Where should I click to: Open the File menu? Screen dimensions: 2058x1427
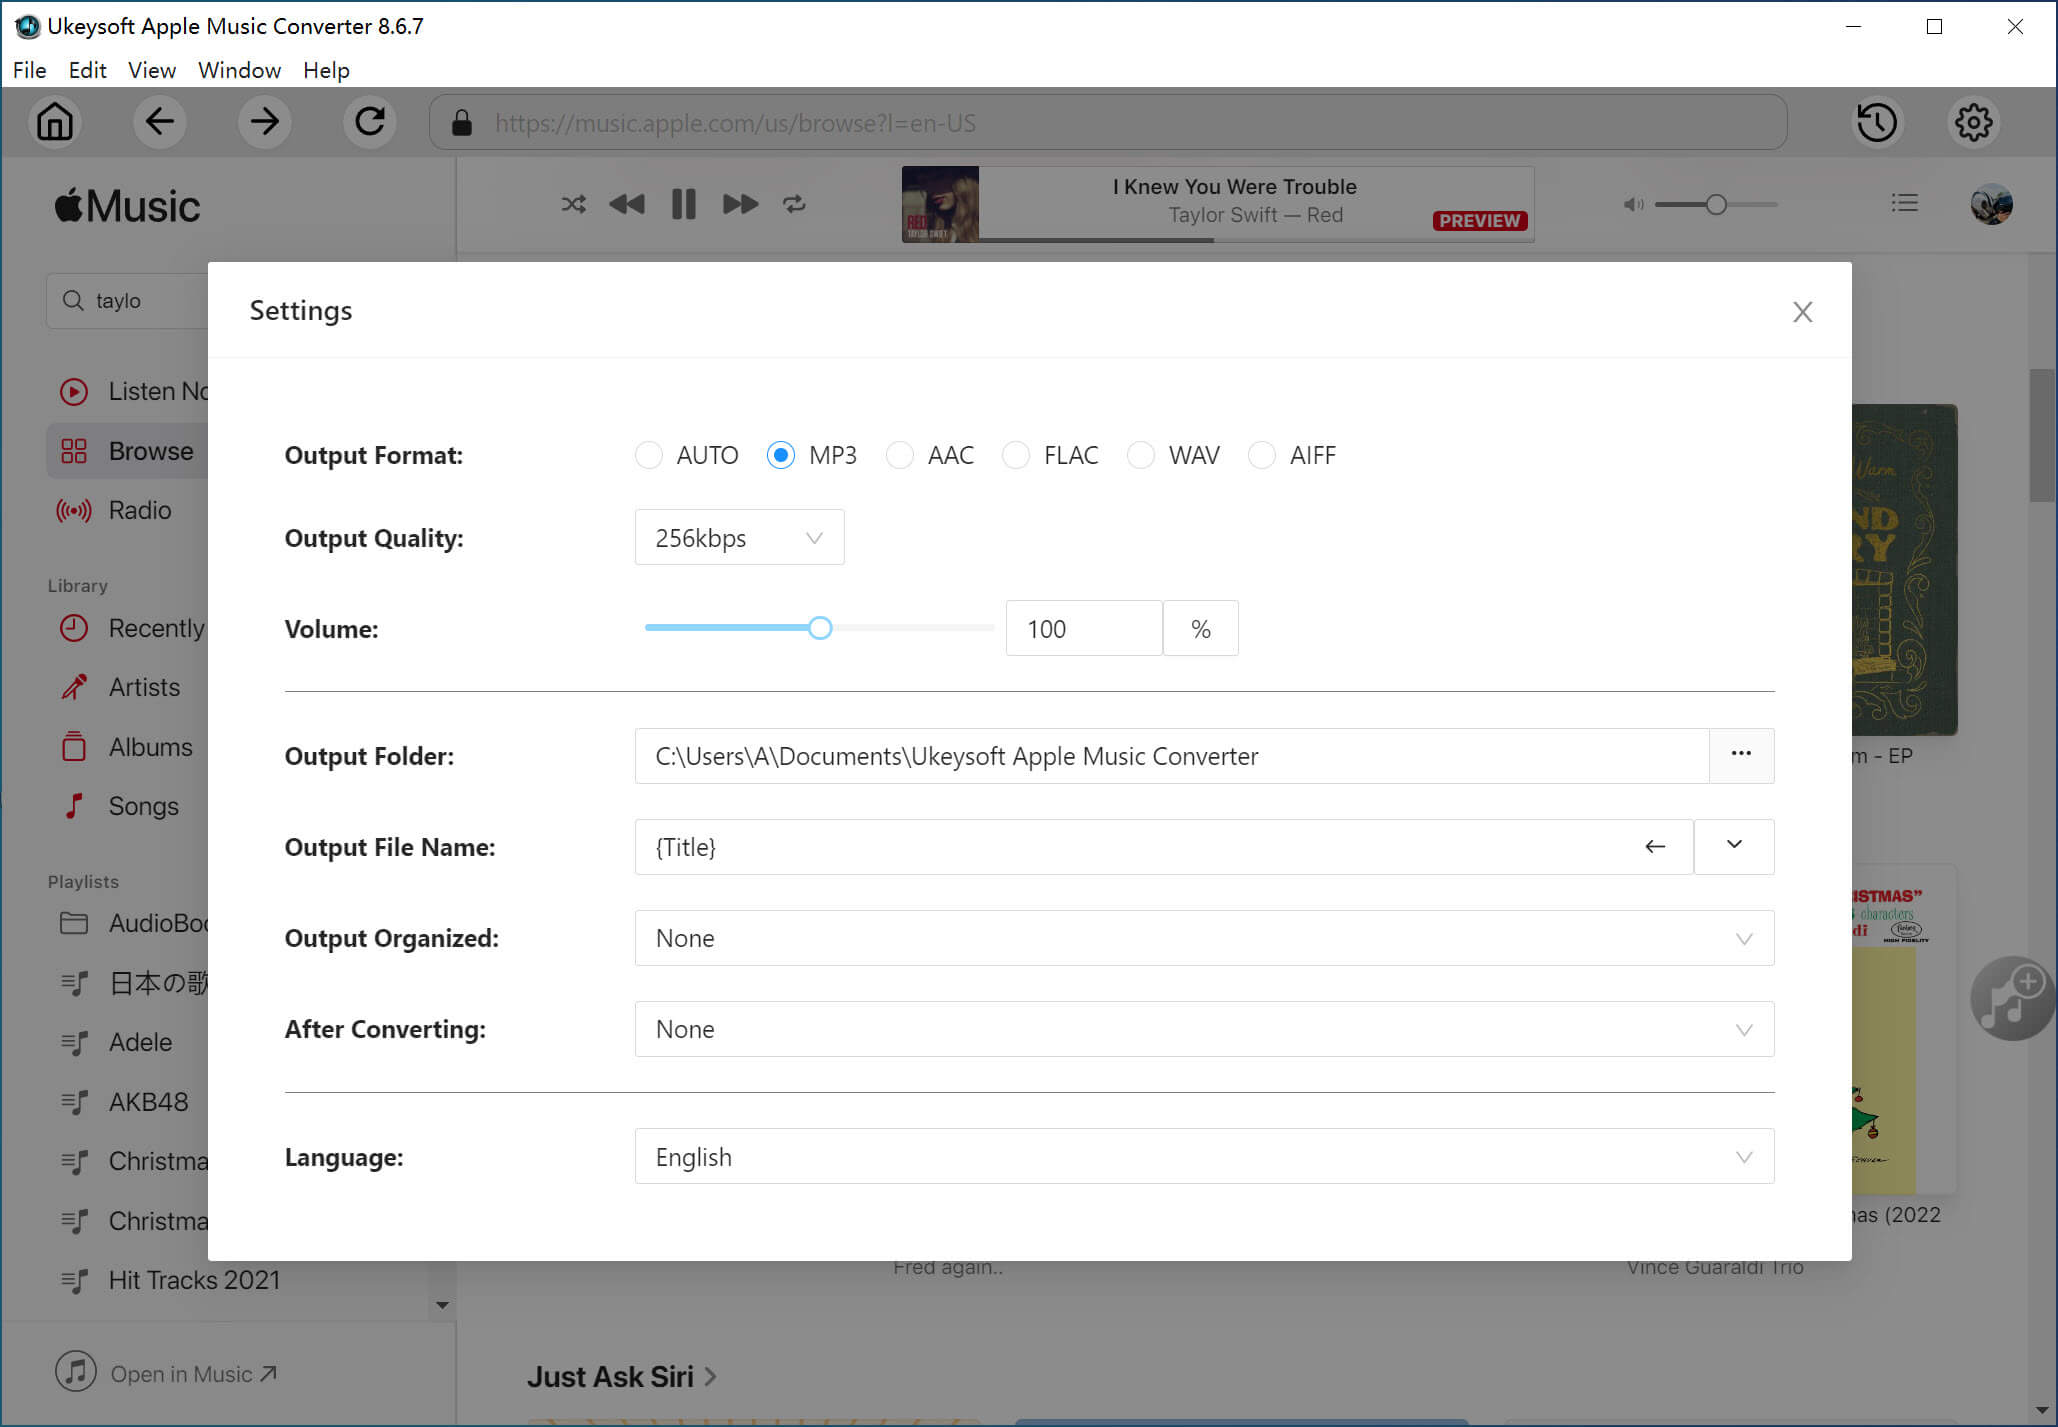click(28, 69)
